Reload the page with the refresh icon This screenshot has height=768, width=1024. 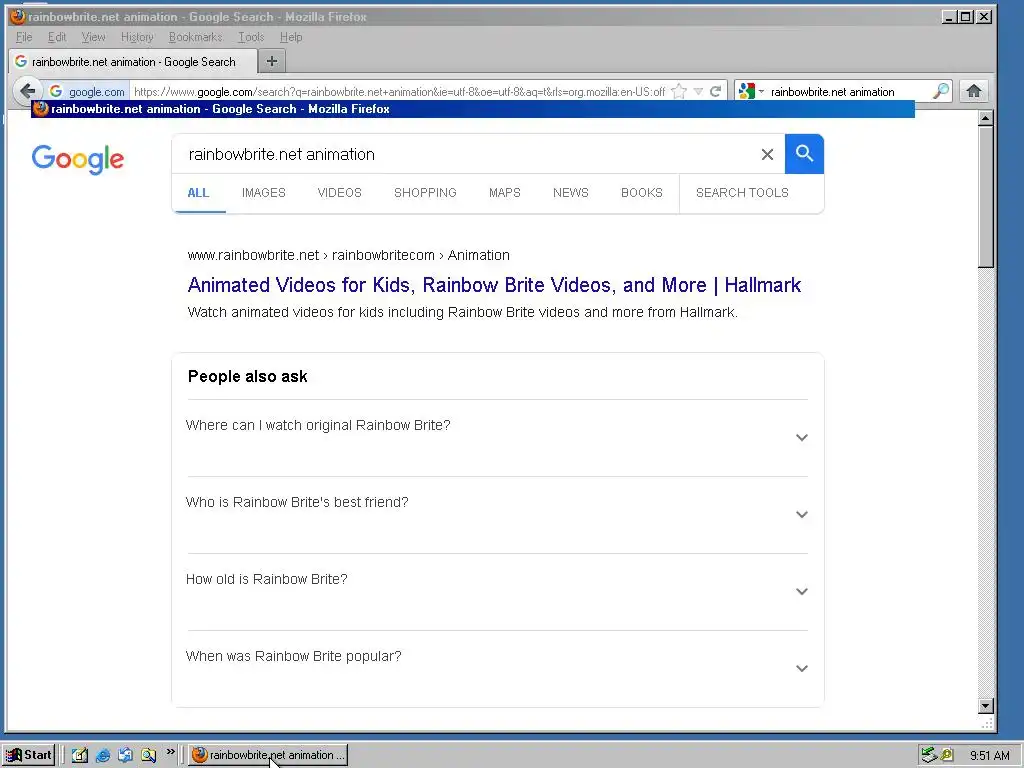click(x=716, y=91)
